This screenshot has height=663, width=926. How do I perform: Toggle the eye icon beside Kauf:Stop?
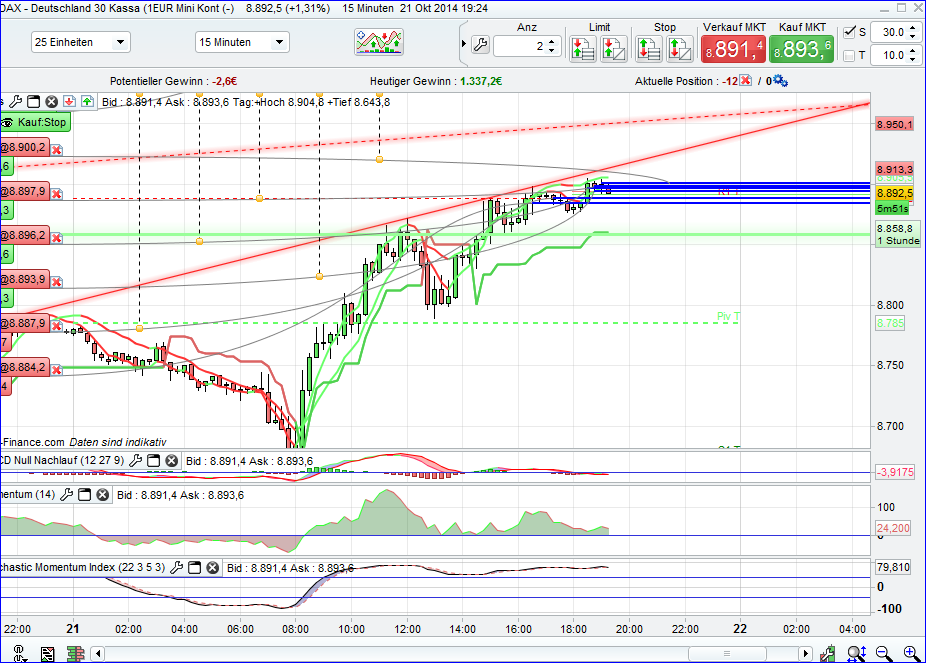5,121
